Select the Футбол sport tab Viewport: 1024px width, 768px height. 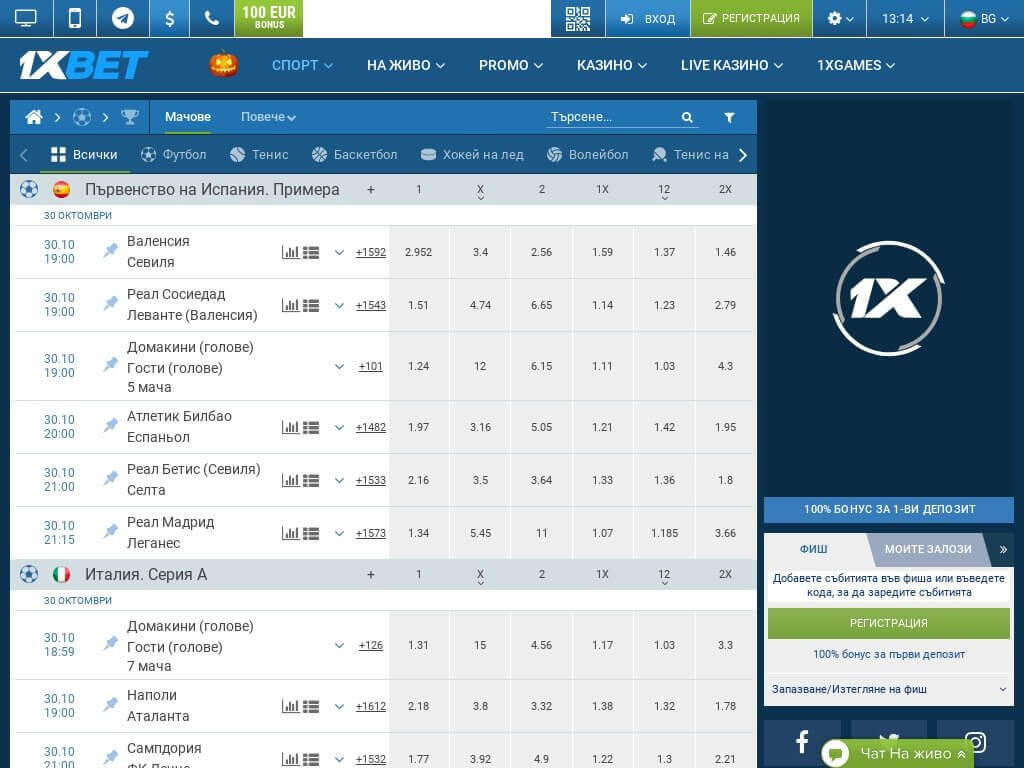tap(174, 155)
